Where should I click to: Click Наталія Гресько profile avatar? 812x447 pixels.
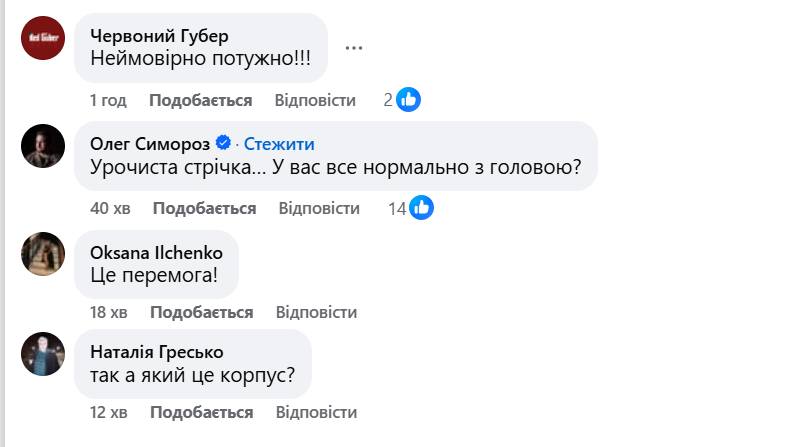pos(43,354)
